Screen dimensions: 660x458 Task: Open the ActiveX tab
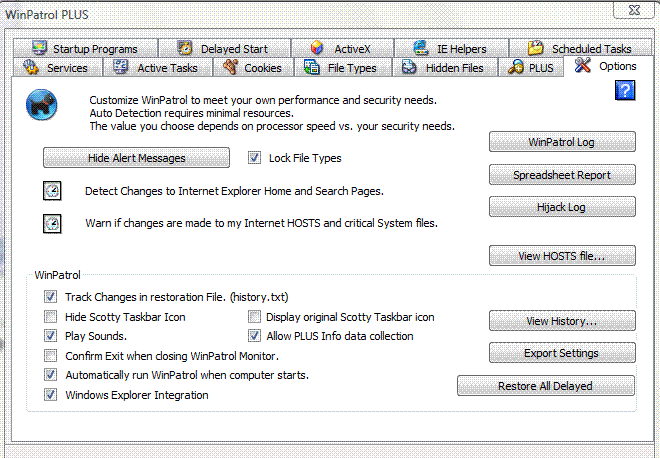(x=342, y=48)
